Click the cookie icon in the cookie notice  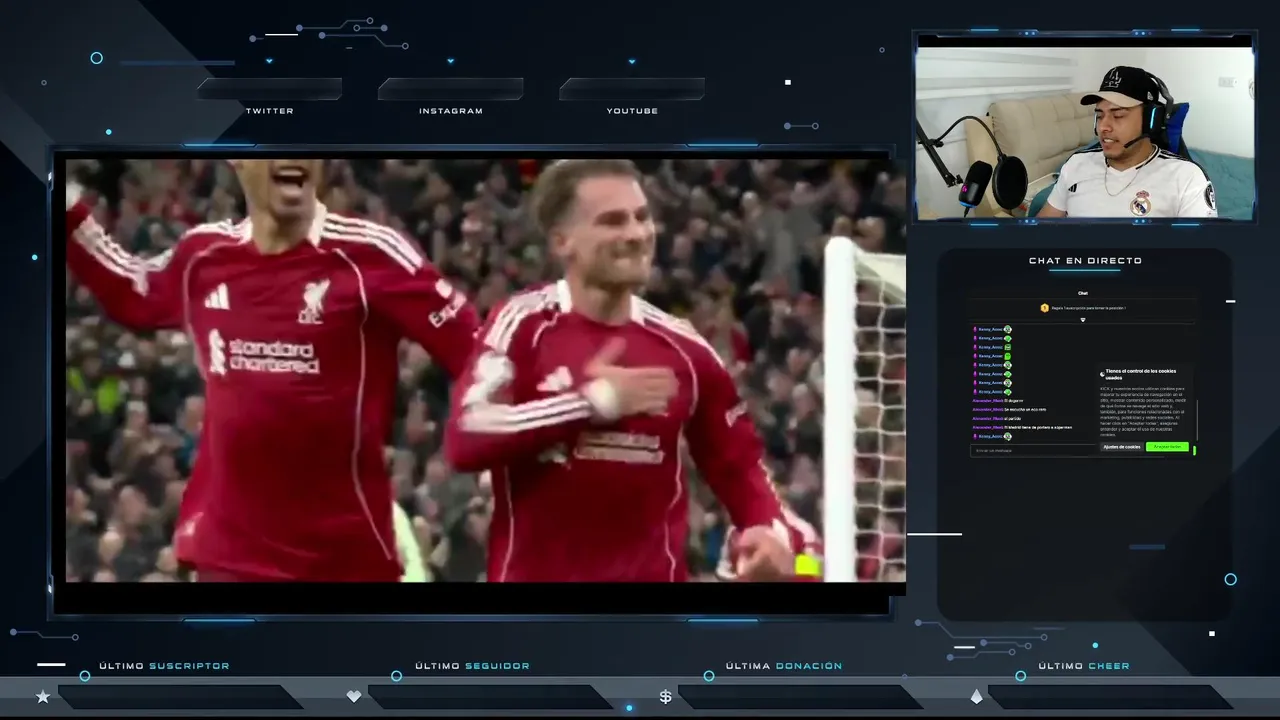[1102, 374]
